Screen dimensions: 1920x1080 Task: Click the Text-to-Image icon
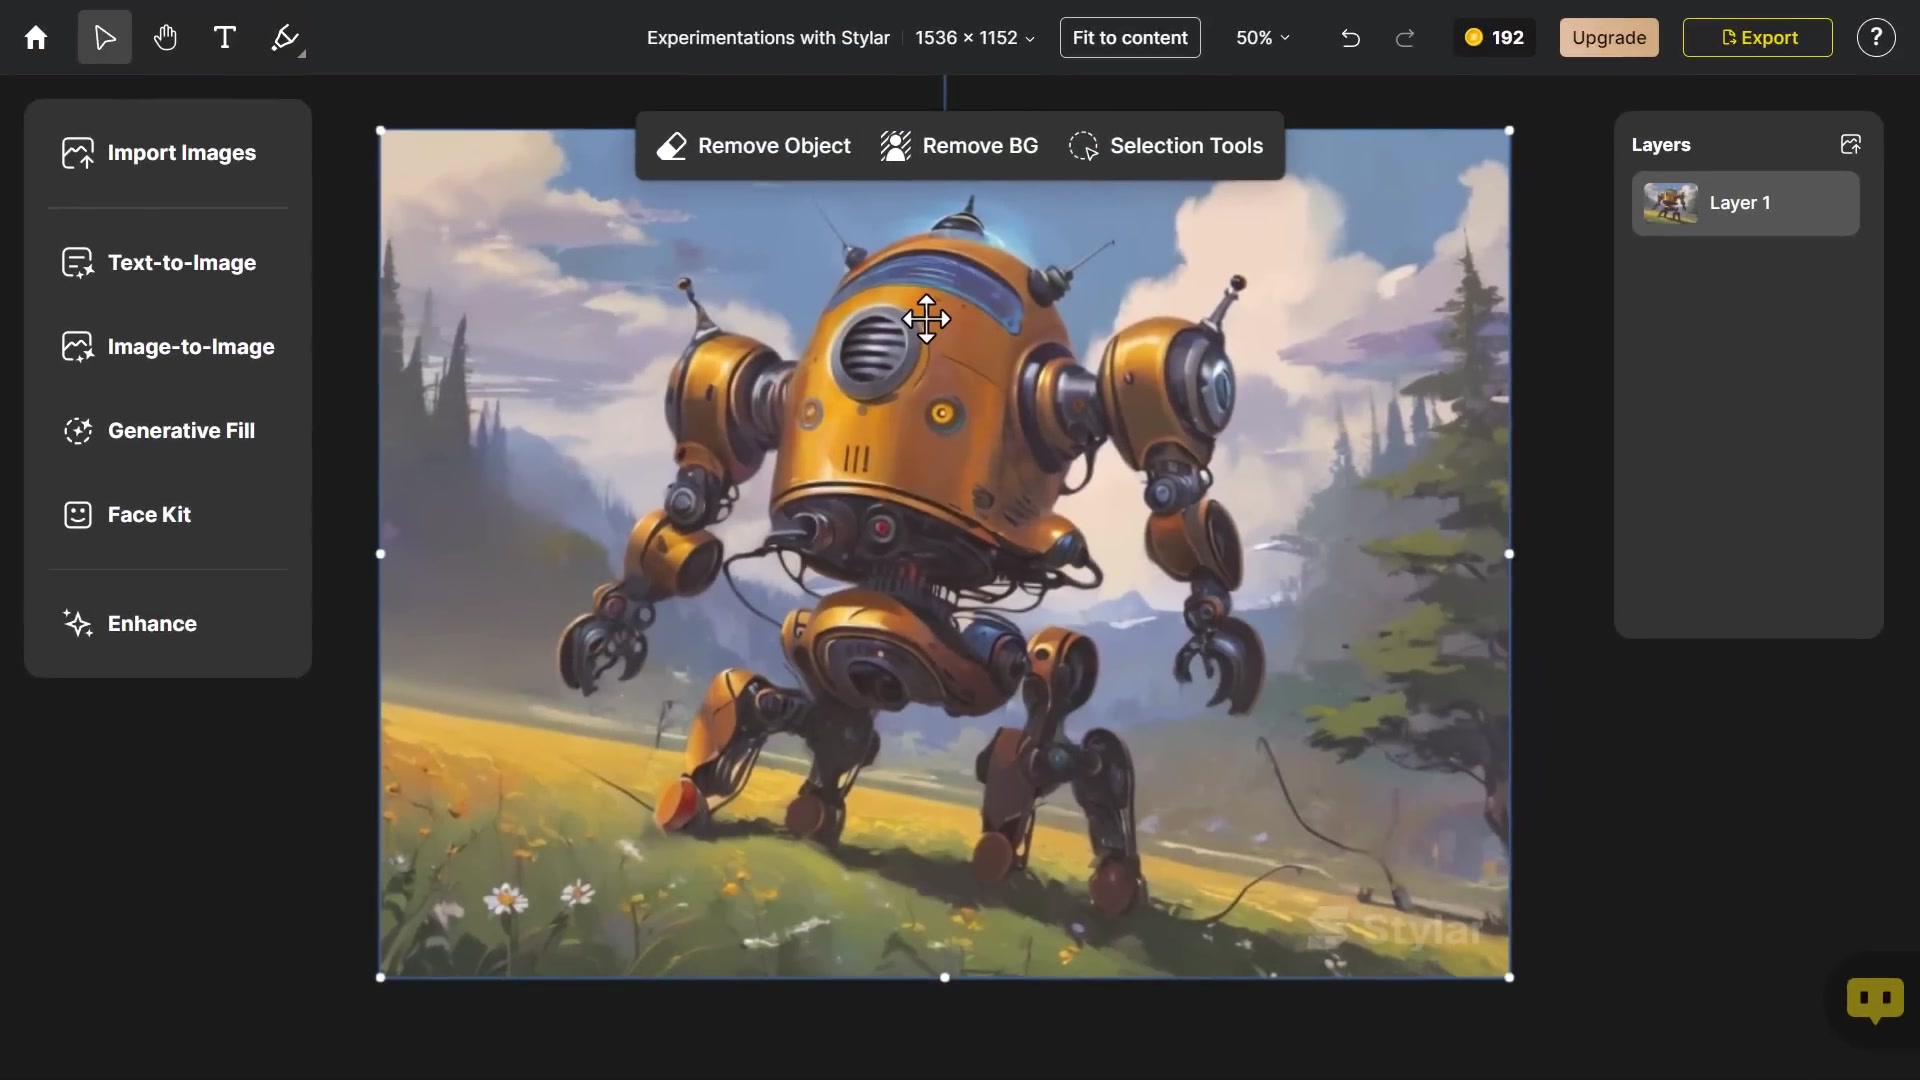[78, 263]
